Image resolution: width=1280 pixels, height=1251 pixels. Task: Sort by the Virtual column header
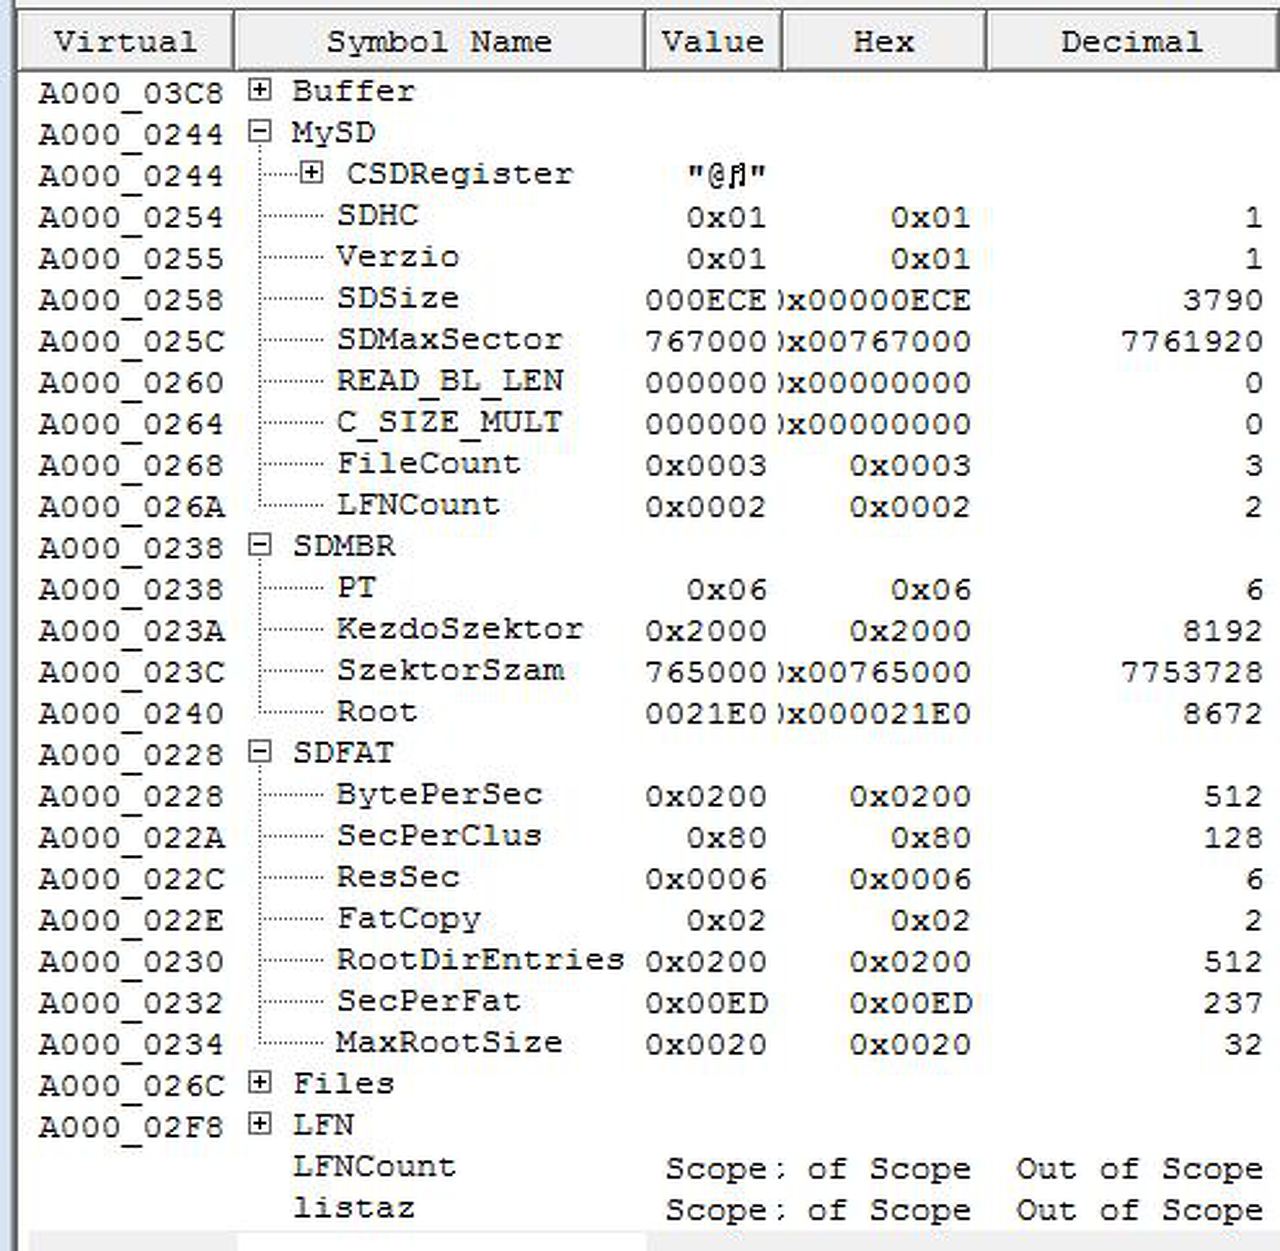(125, 41)
